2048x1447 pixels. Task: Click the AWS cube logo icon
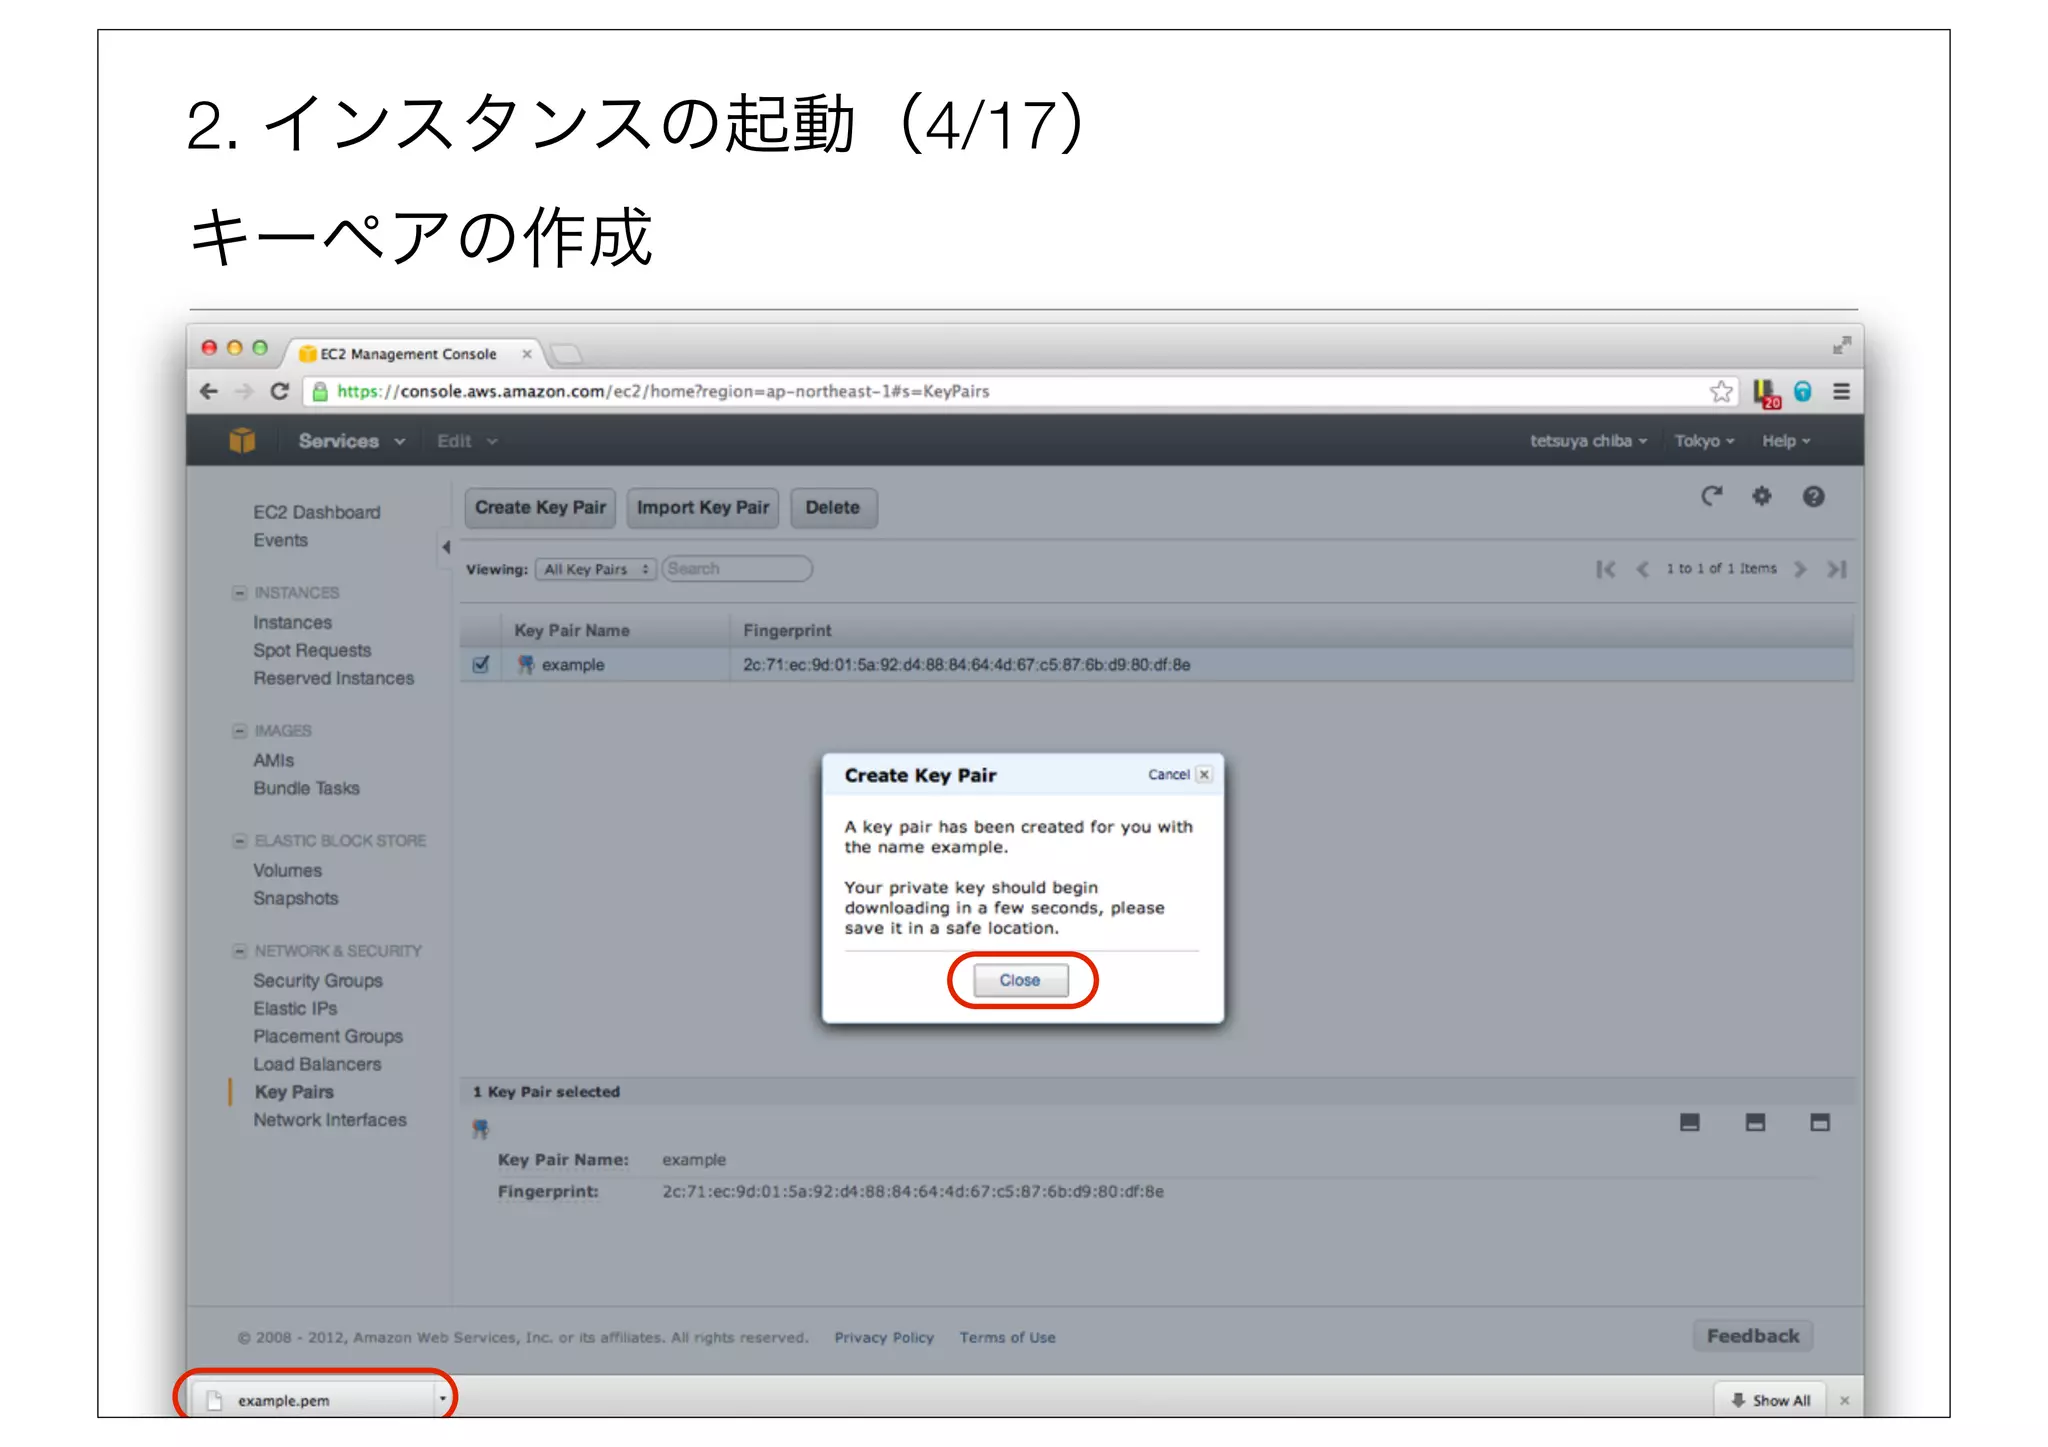[x=242, y=440]
